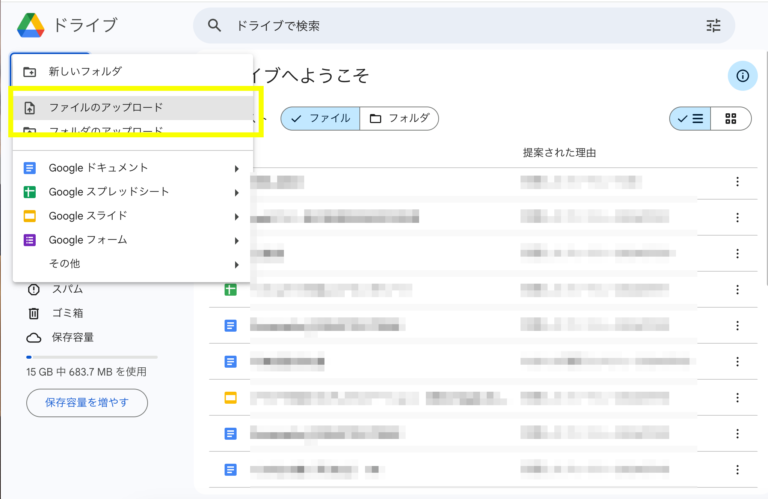Click the spam (スパム) sidebar icon

[x=34, y=289]
